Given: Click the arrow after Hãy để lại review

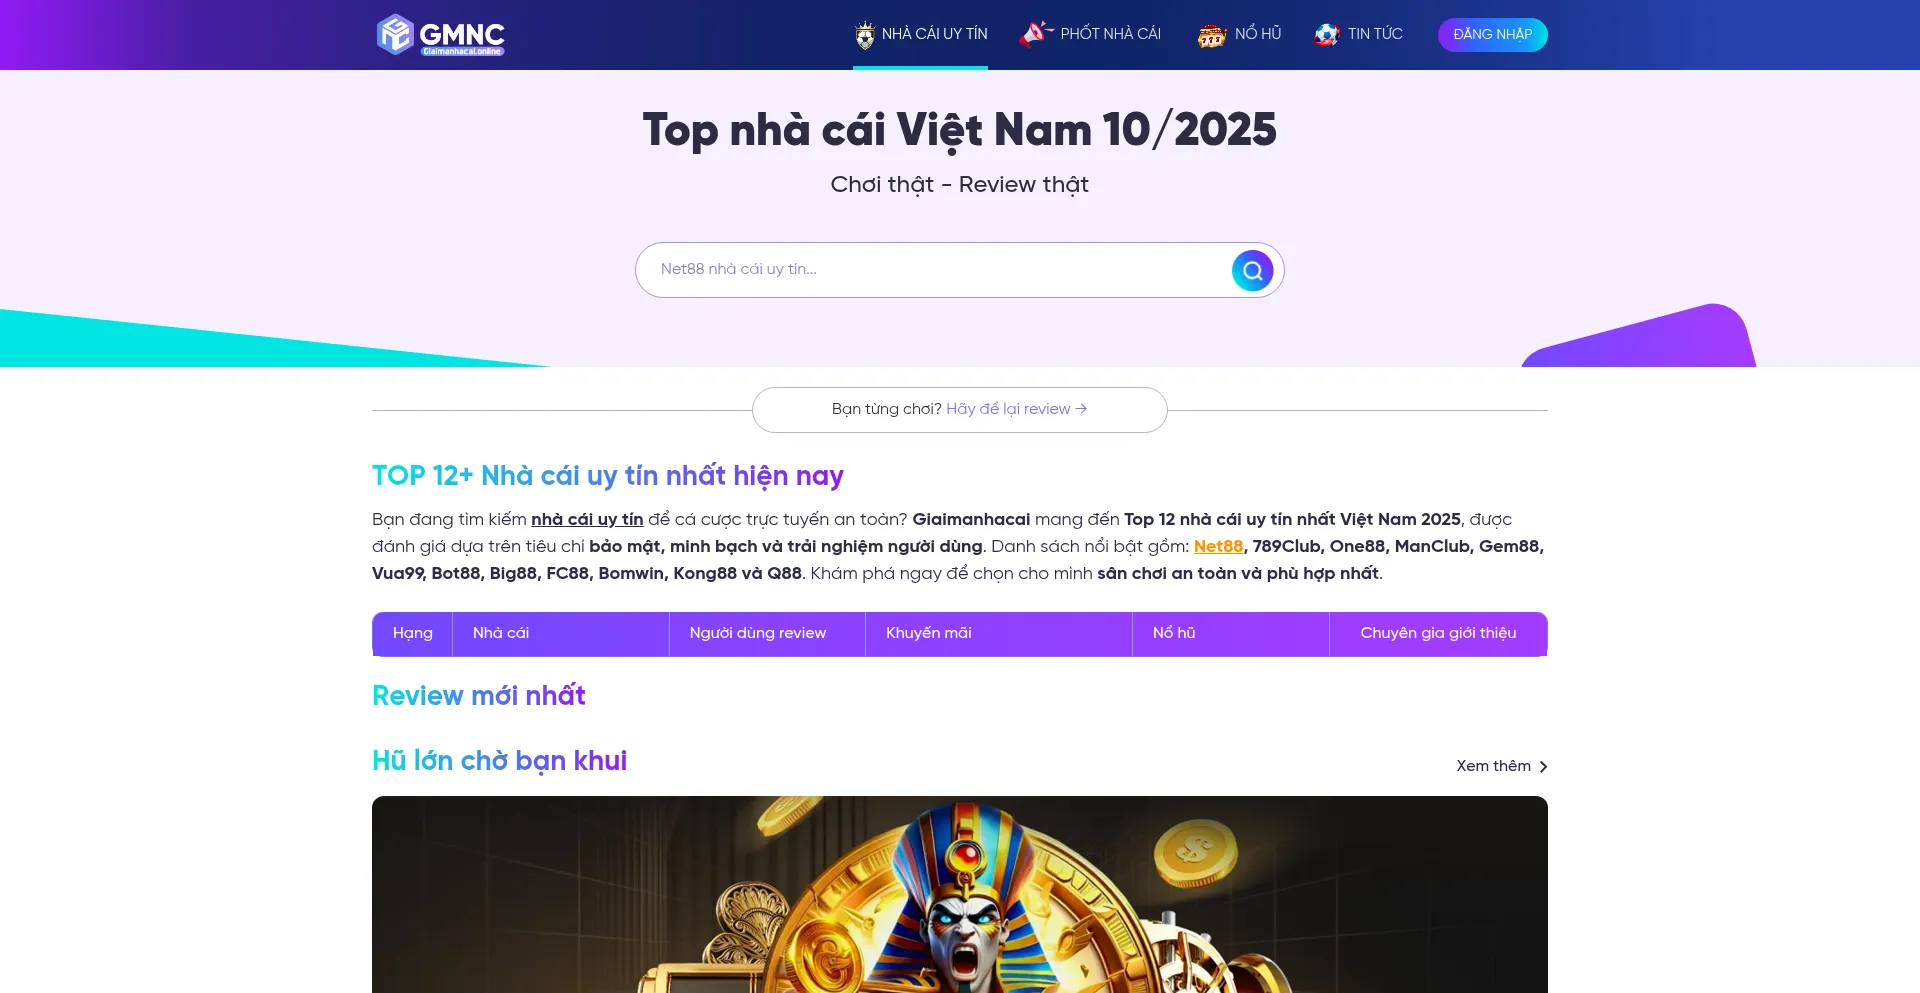Looking at the screenshot, I should point(1081,409).
